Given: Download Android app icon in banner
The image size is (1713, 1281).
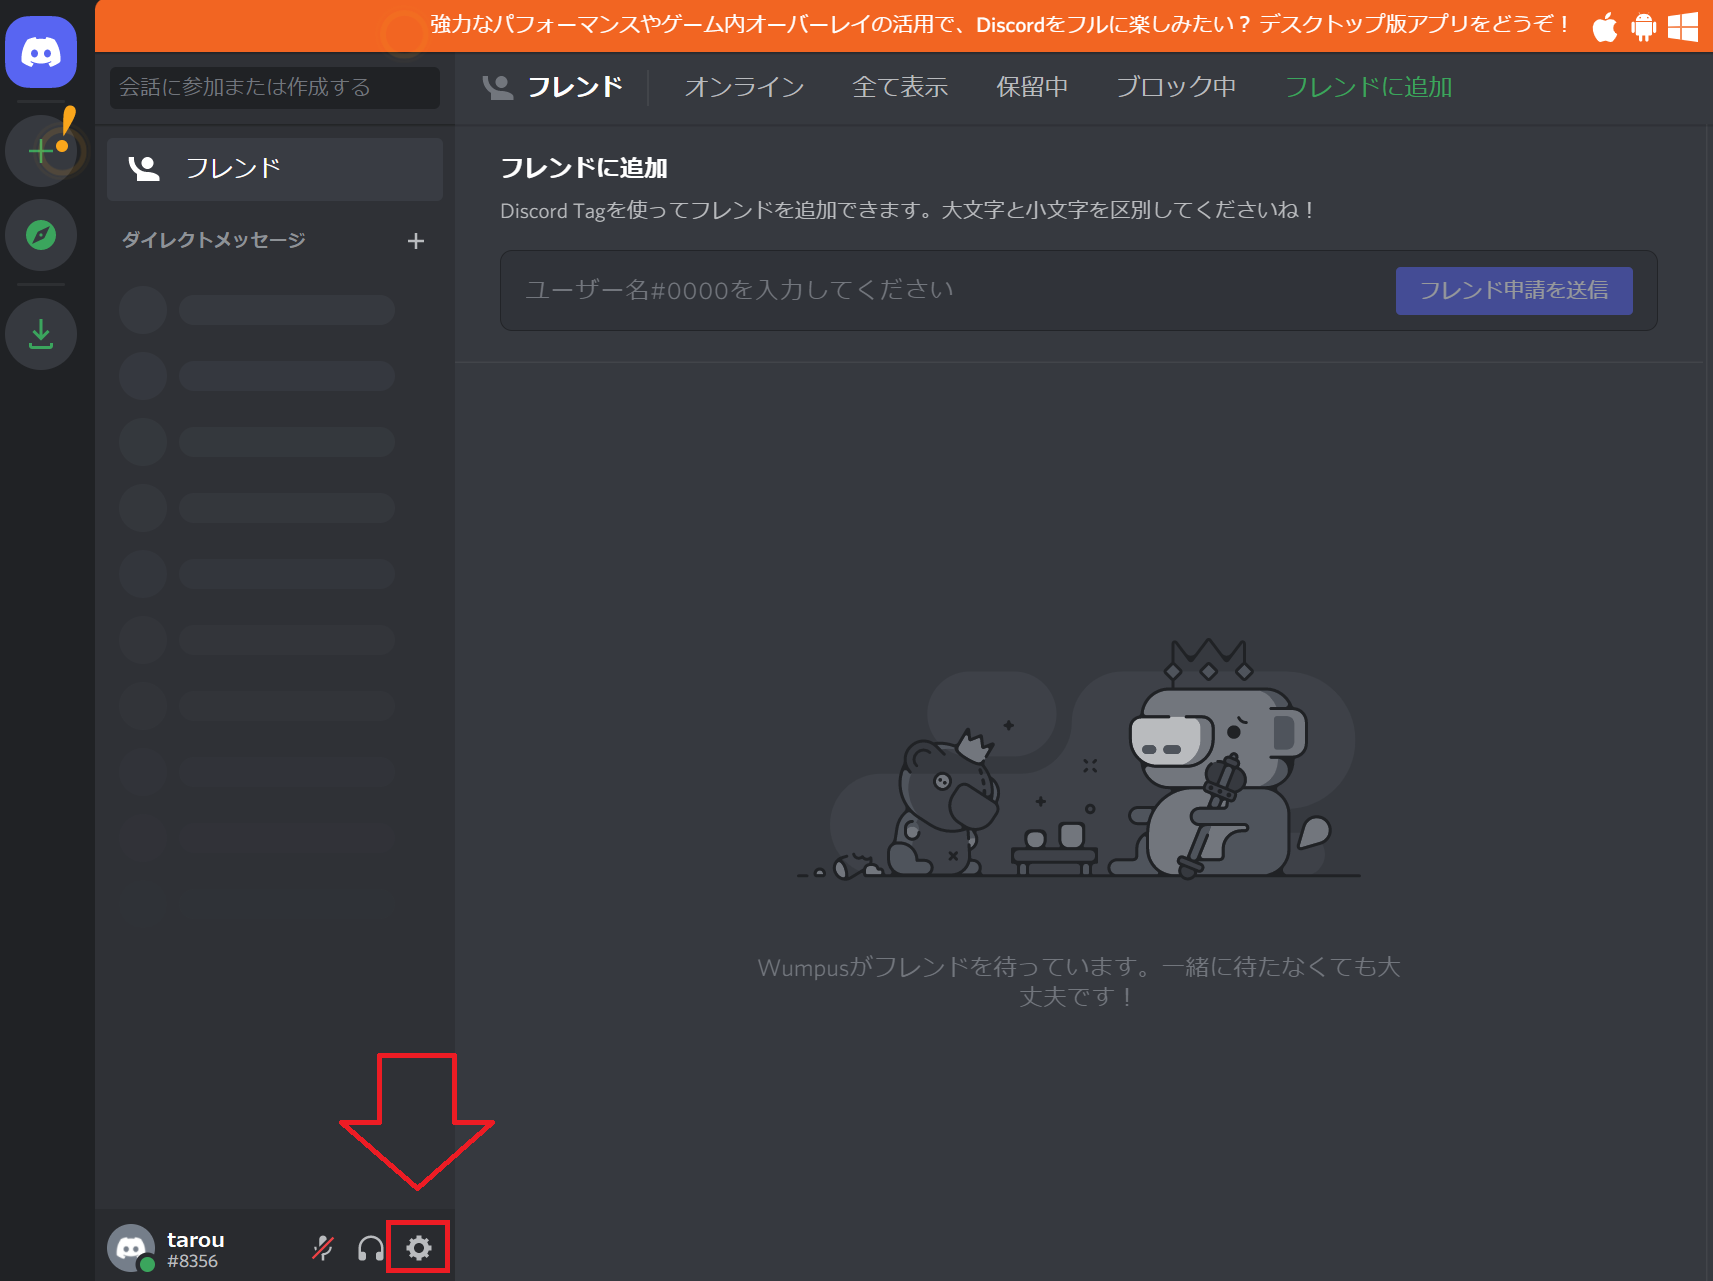Looking at the screenshot, I should 1643,27.
